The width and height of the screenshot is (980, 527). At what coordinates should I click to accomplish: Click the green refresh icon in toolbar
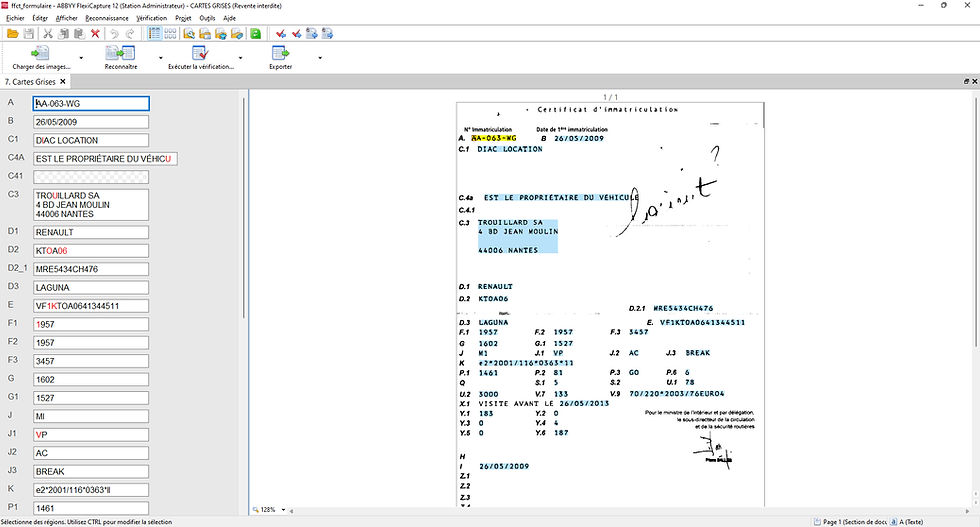tap(256, 34)
